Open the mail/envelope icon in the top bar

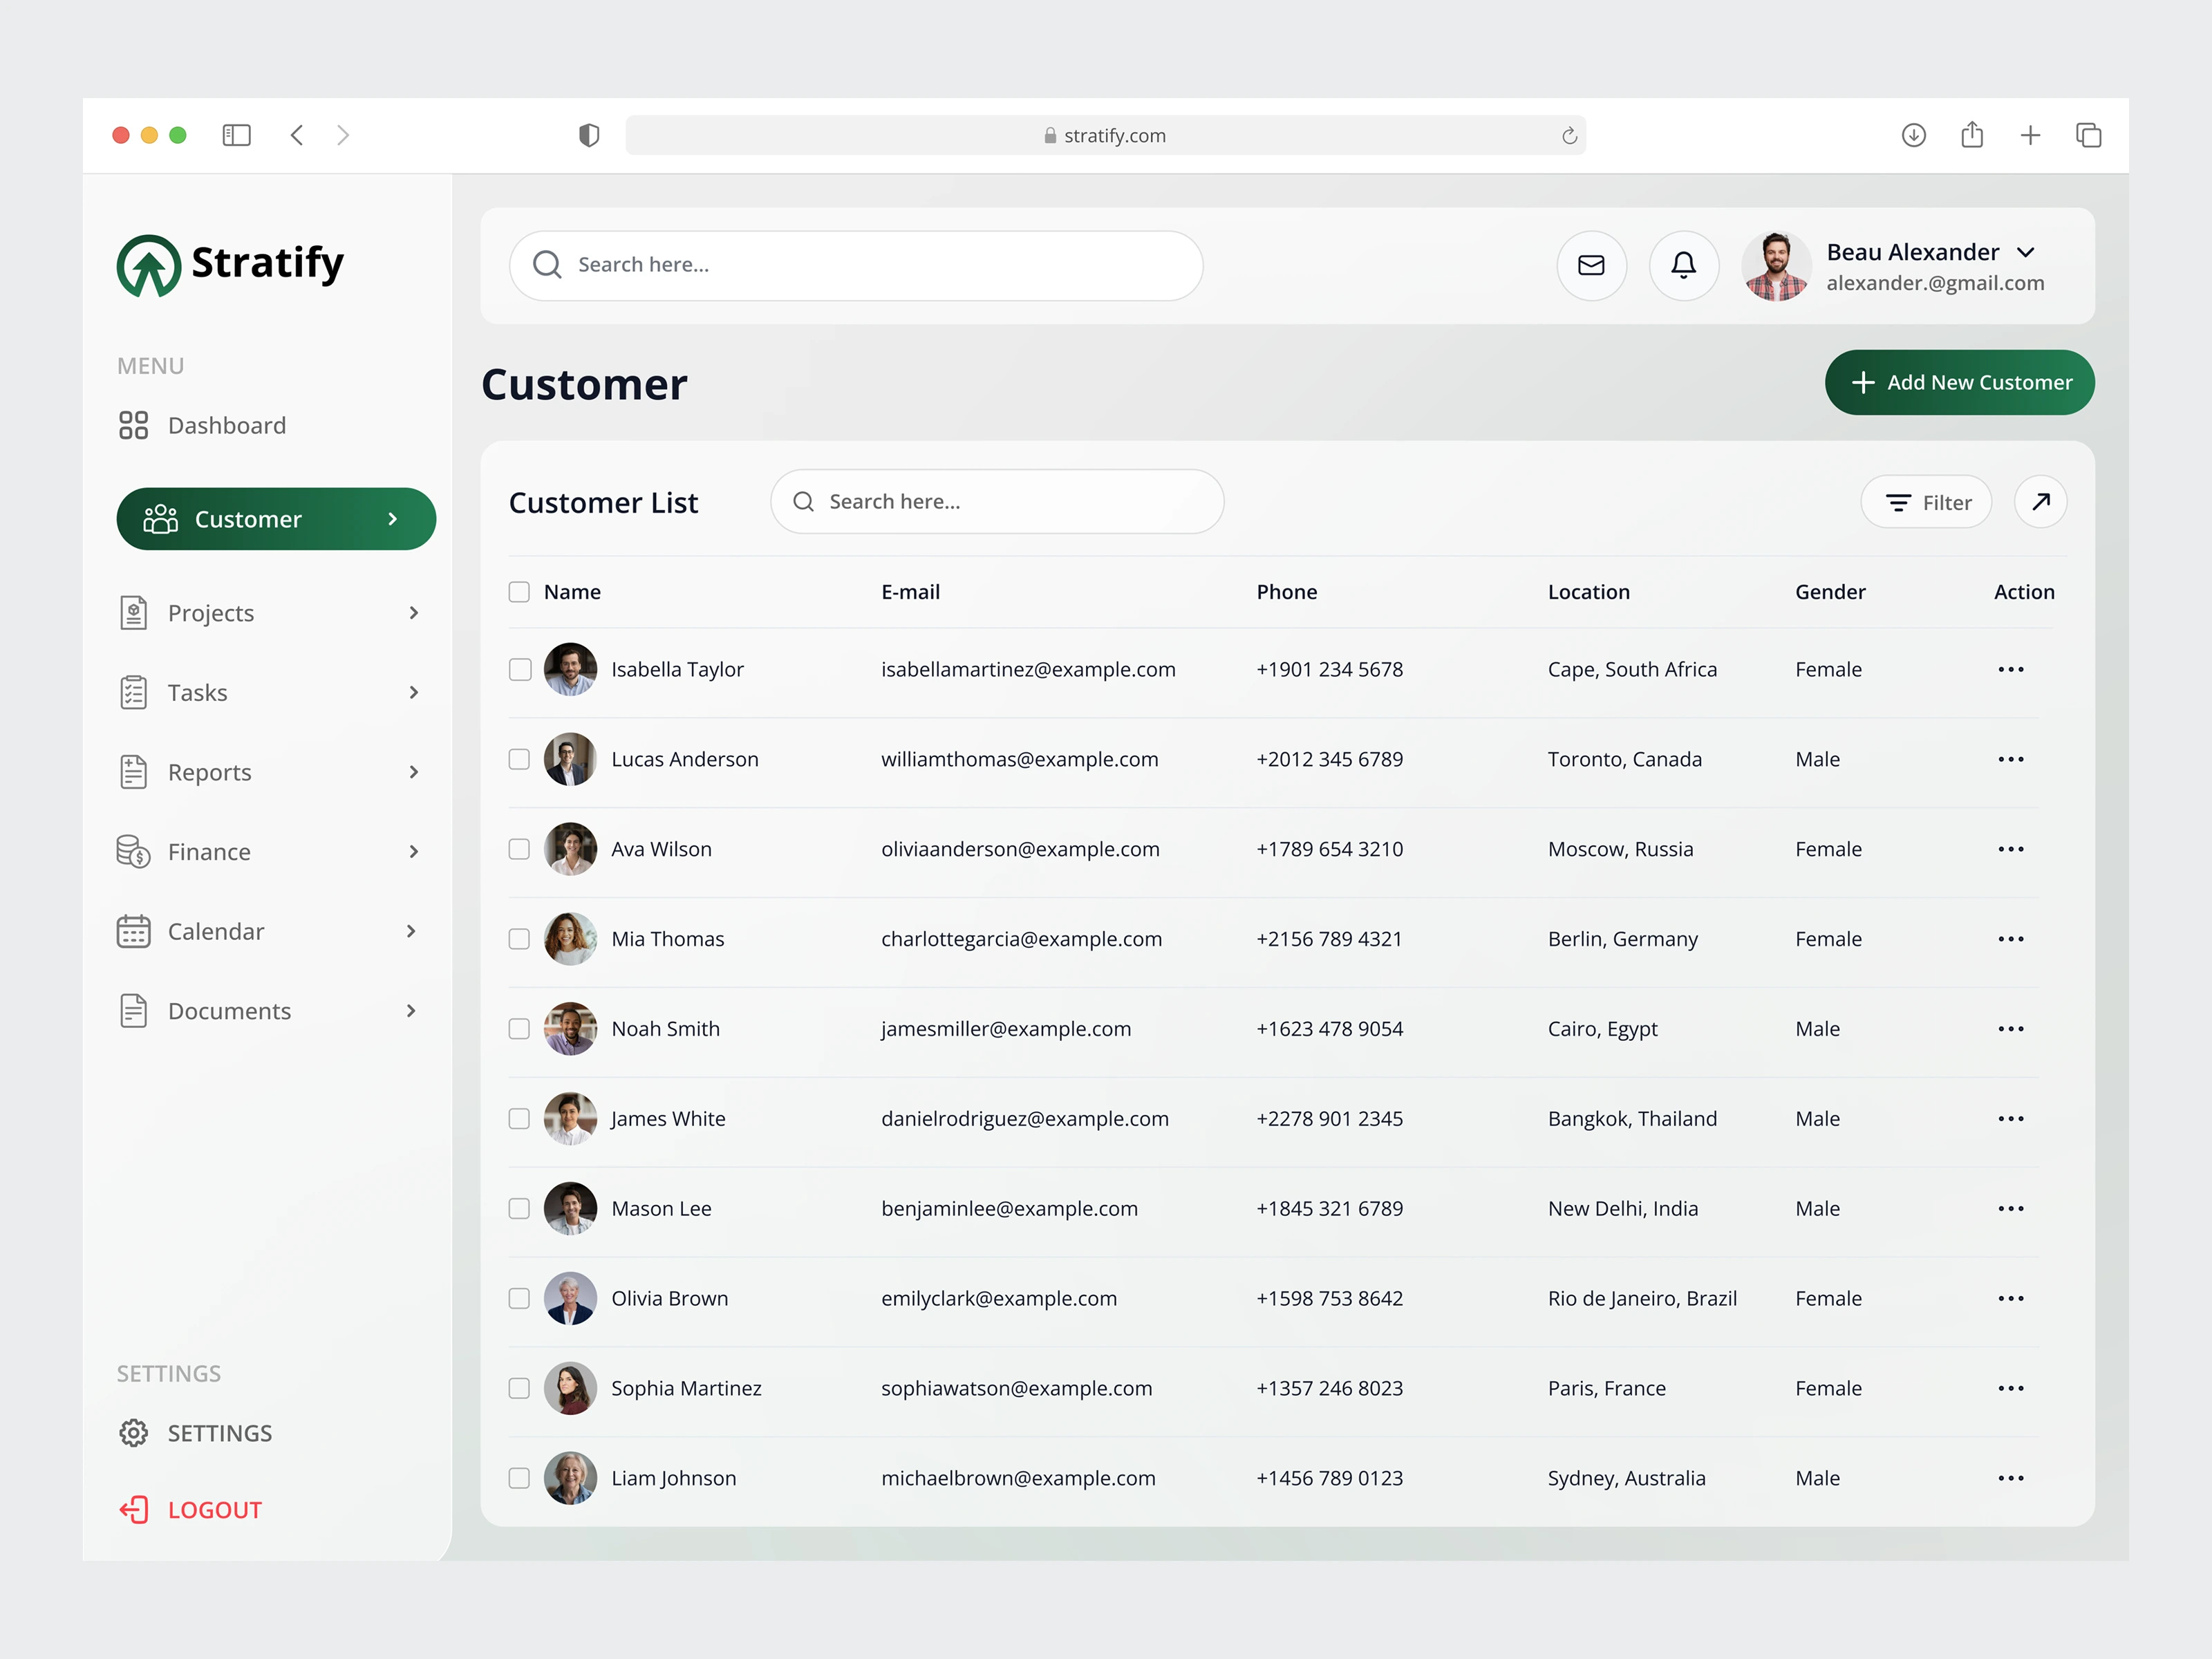coord(1591,266)
